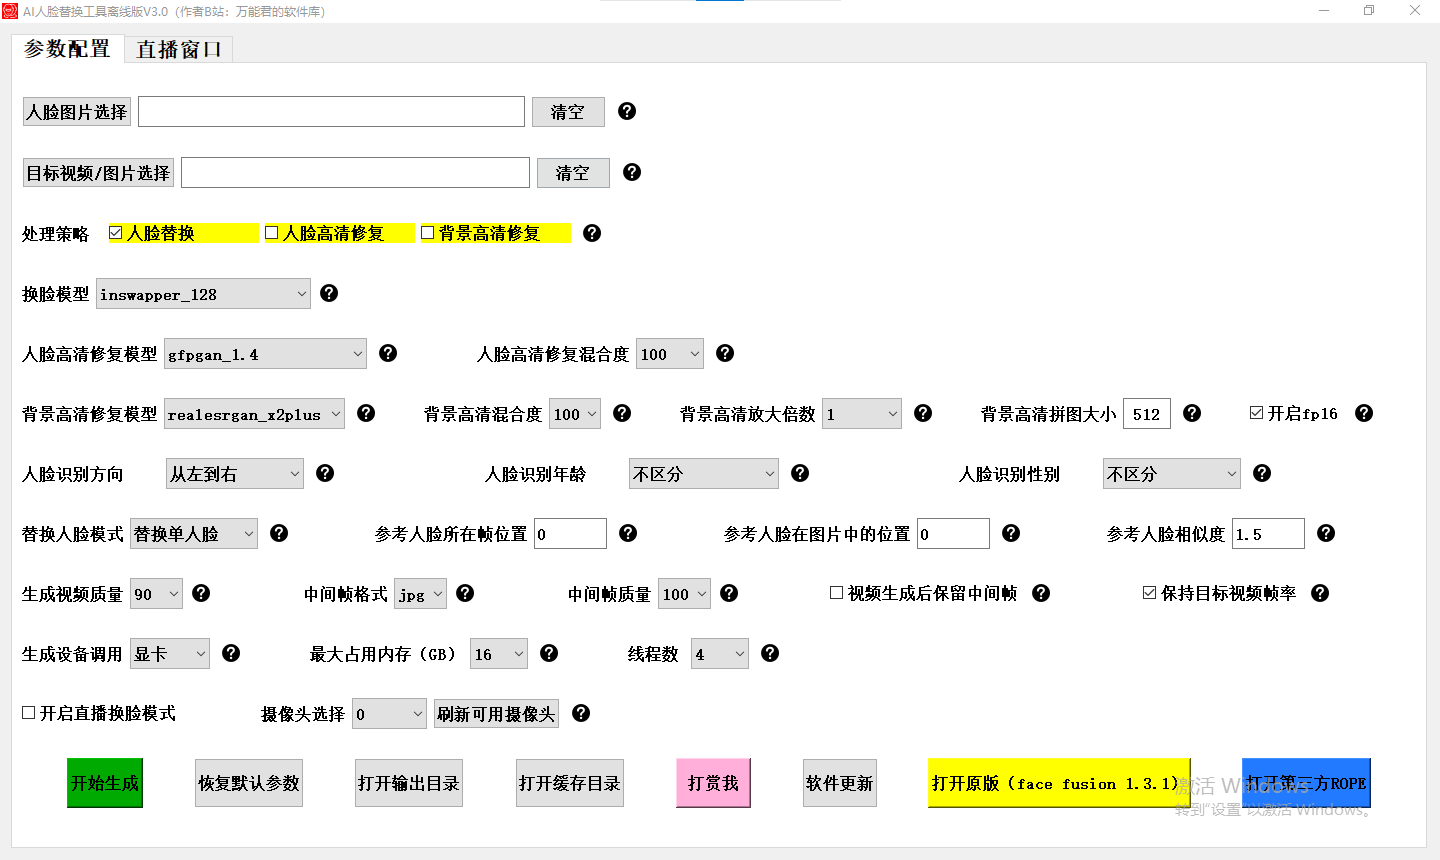This screenshot has height=860, width=1440.
Task: Uncheck 保持目标视频帧率 option
Action: pyautogui.click(x=1150, y=592)
